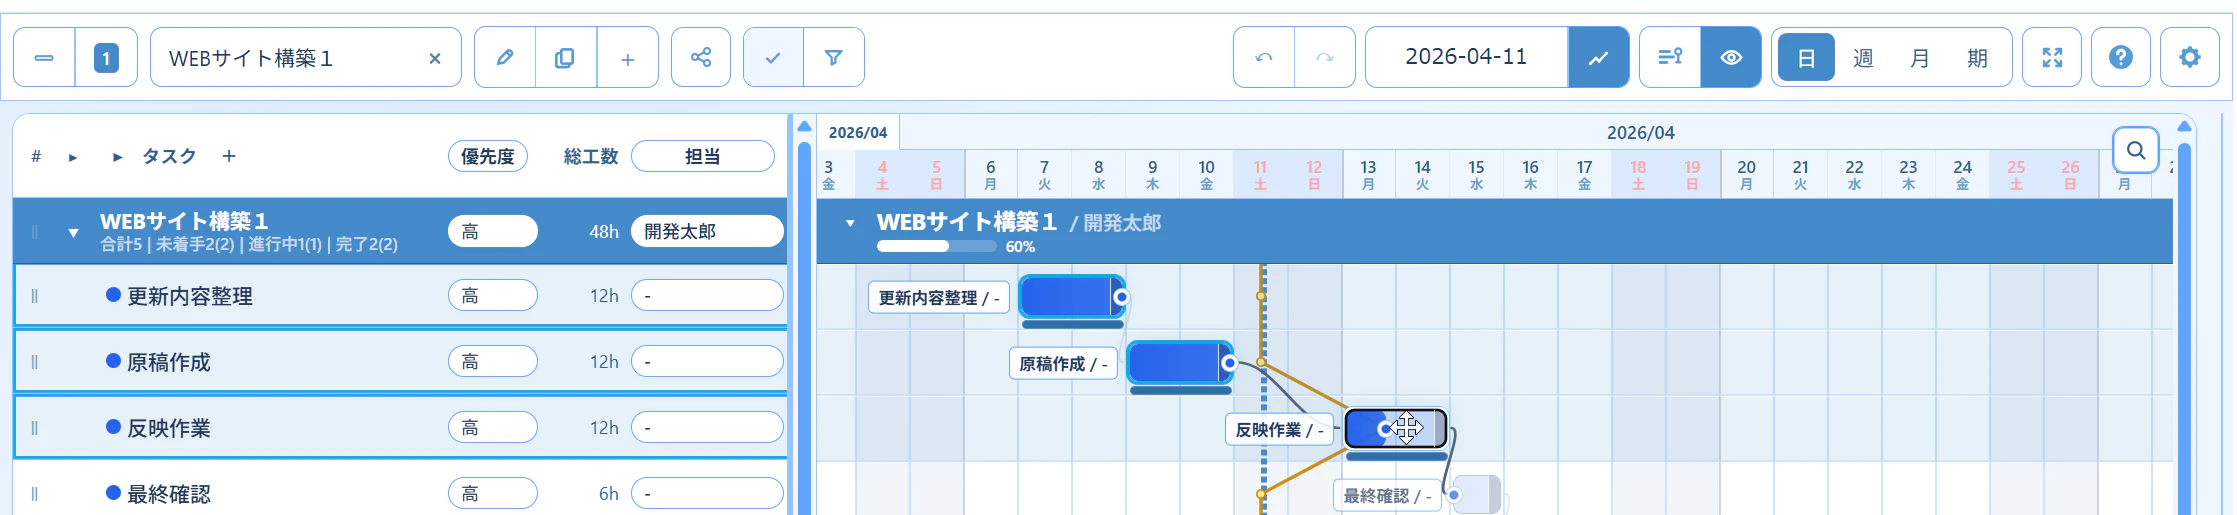Click the 2026-04-11 date field
The width and height of the screenshot is (2237, 515).
click(1466, 57)
